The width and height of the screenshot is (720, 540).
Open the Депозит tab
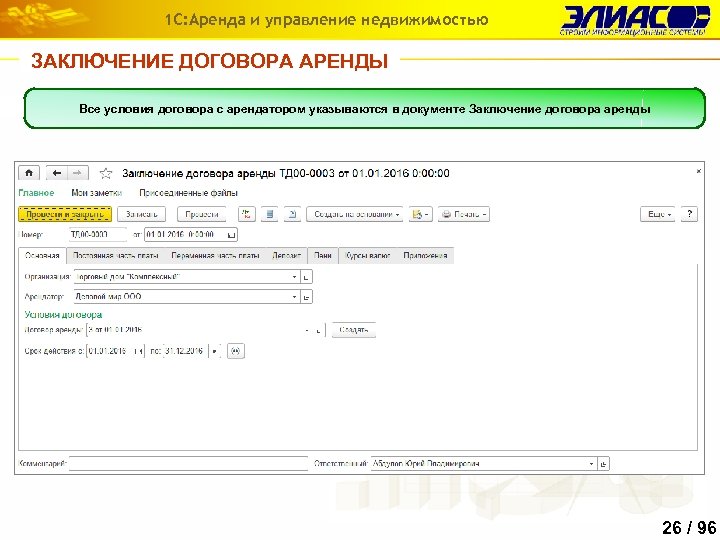coord(287,255)
